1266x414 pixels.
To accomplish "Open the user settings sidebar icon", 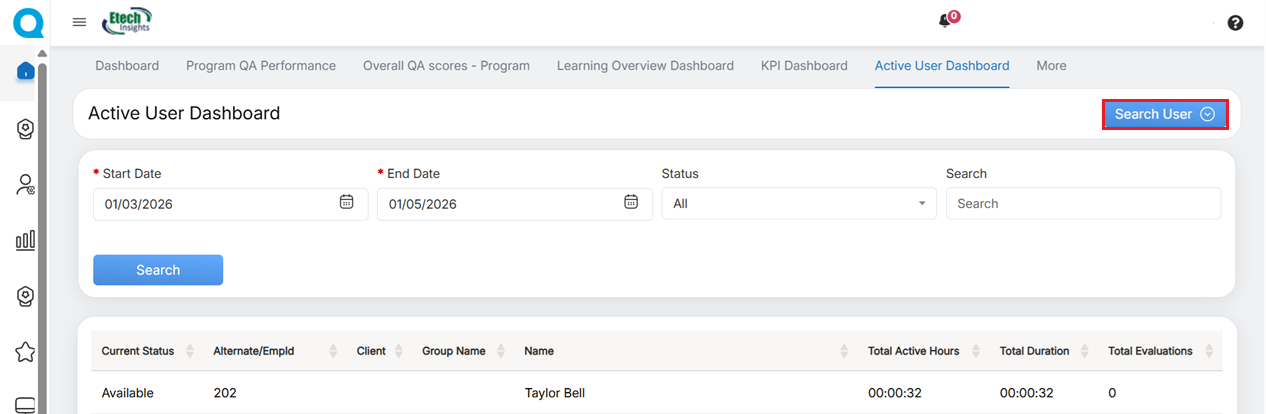I will tap(26, 184).
